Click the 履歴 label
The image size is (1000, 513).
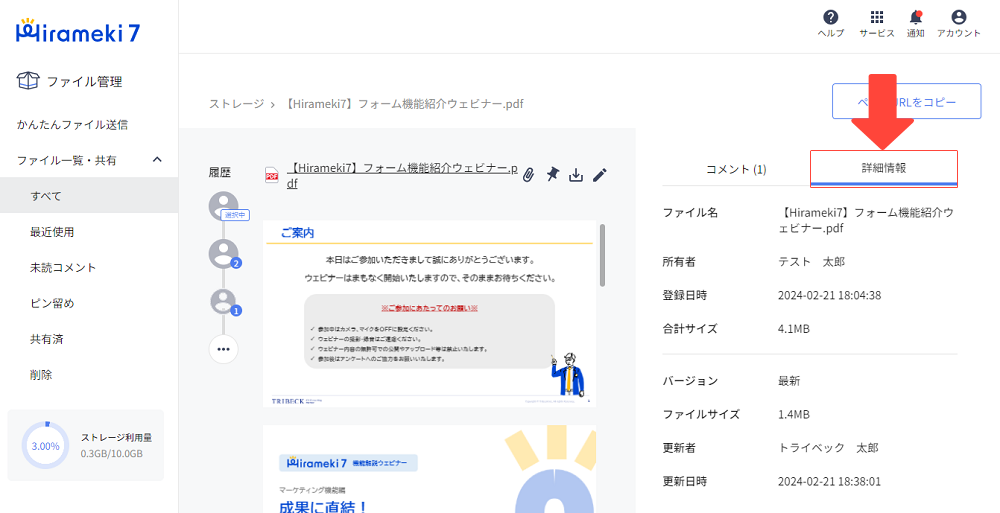219,172
